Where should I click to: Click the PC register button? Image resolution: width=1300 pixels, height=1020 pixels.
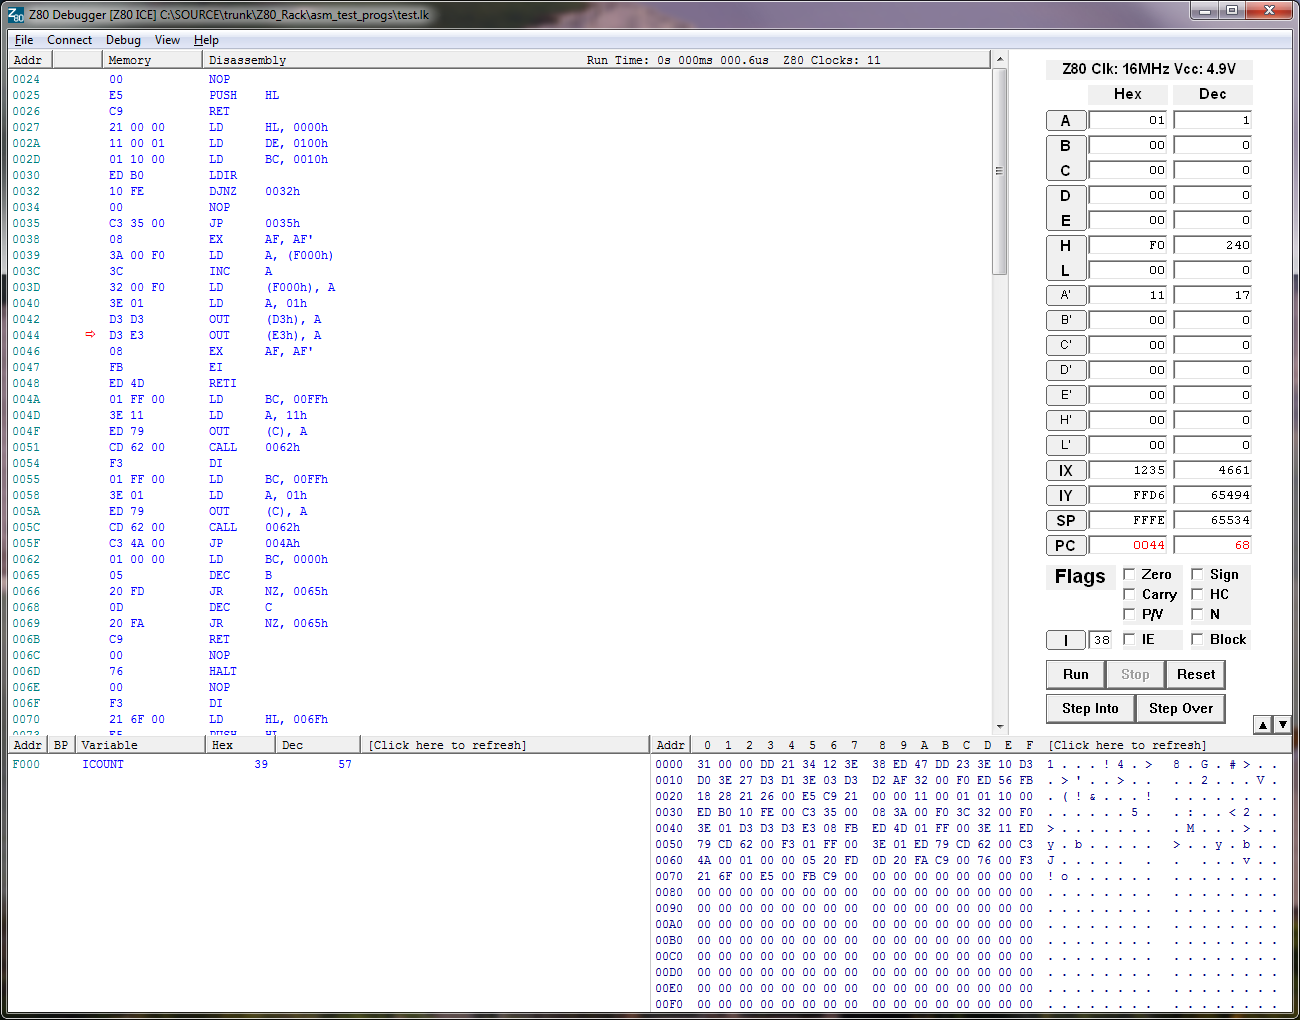click(x=1066, y=545)
